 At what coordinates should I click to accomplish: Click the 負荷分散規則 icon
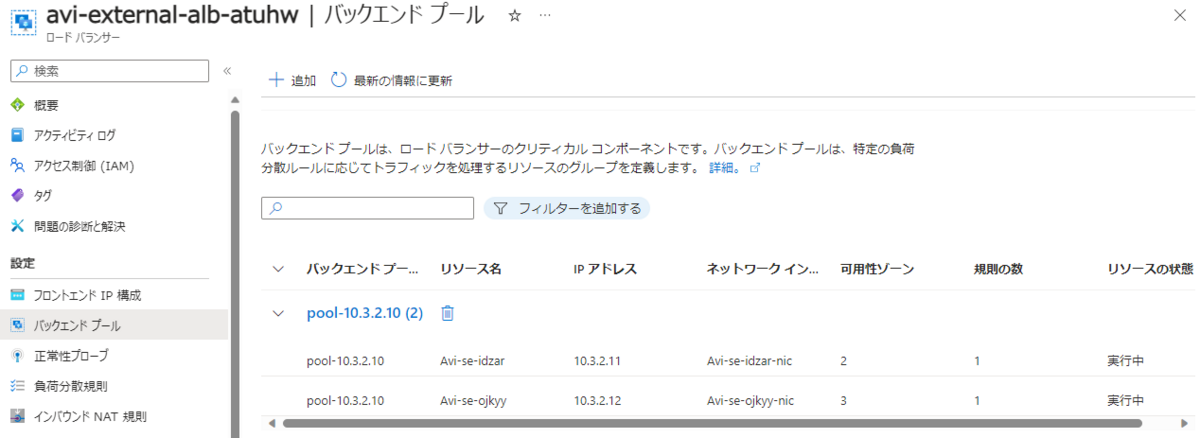pyautogui.click(x=17, y=385)
